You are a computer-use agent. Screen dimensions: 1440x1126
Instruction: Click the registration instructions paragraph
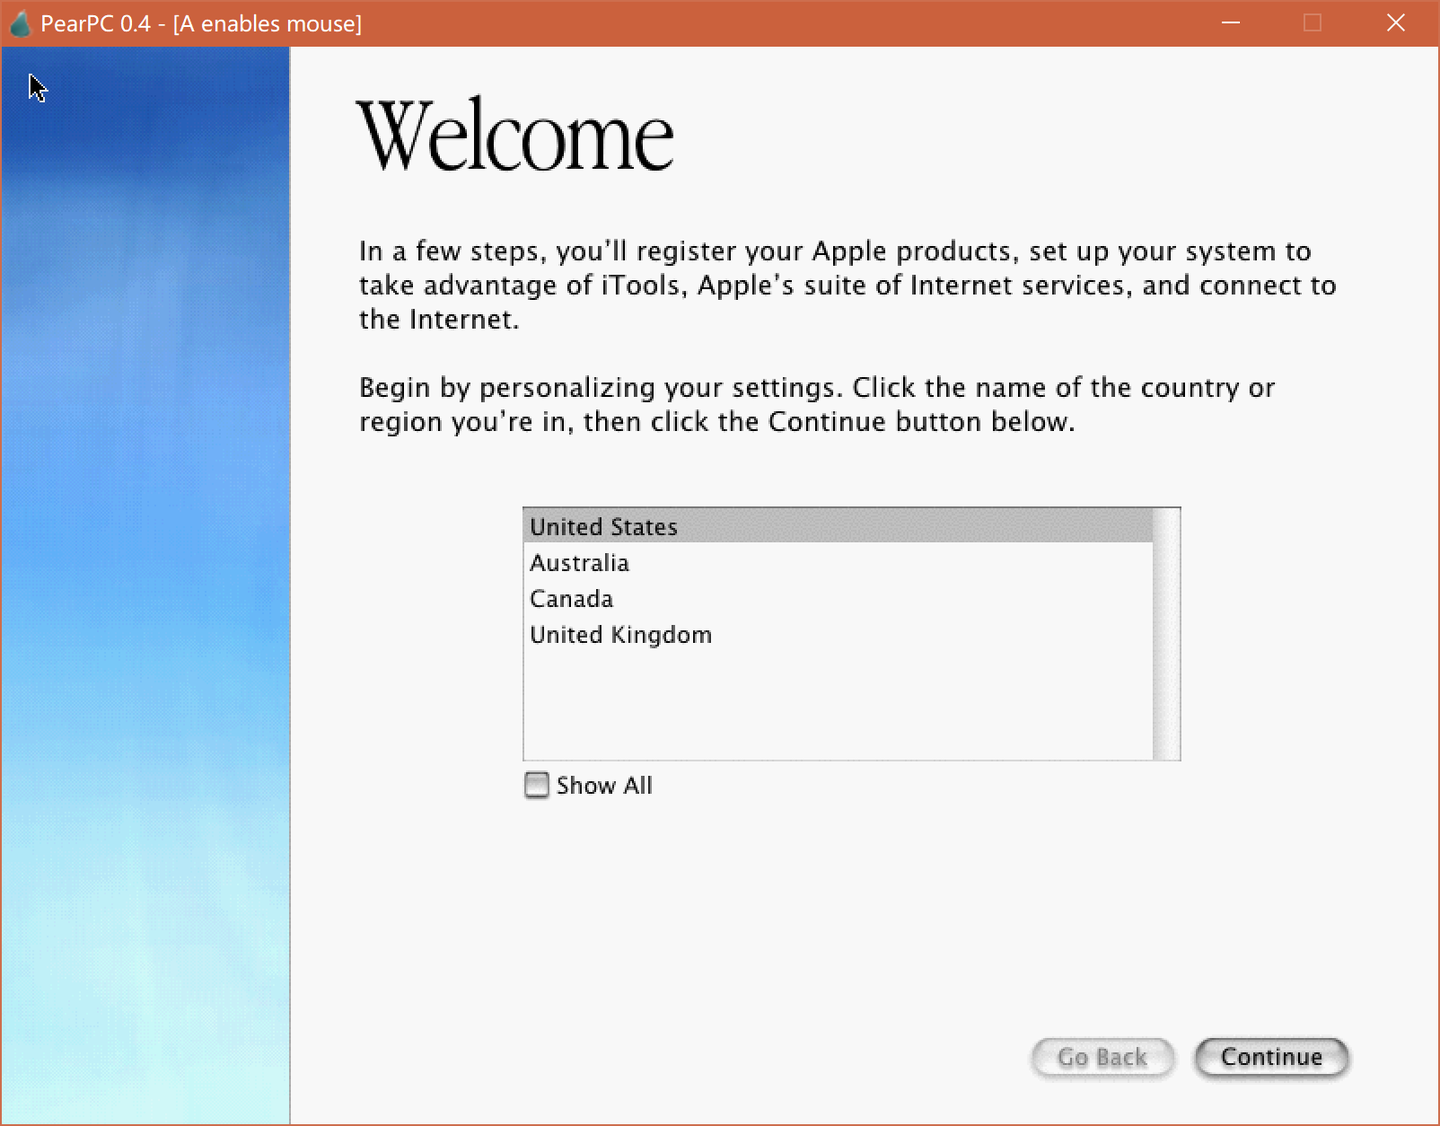pyautogui.click(x=847, y=285)
